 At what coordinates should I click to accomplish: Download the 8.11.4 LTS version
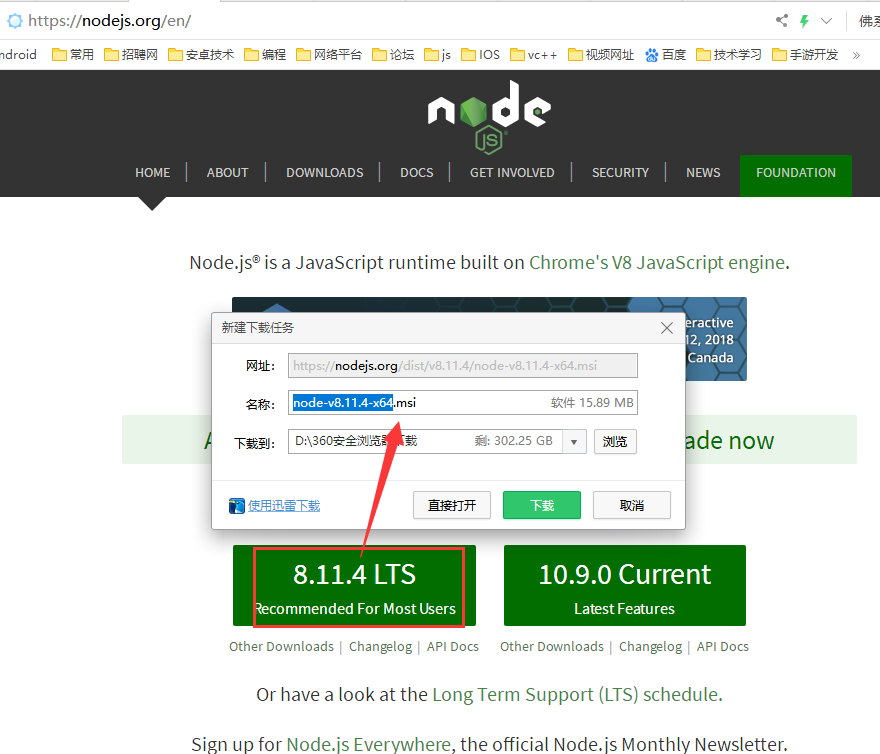[355, 586]
